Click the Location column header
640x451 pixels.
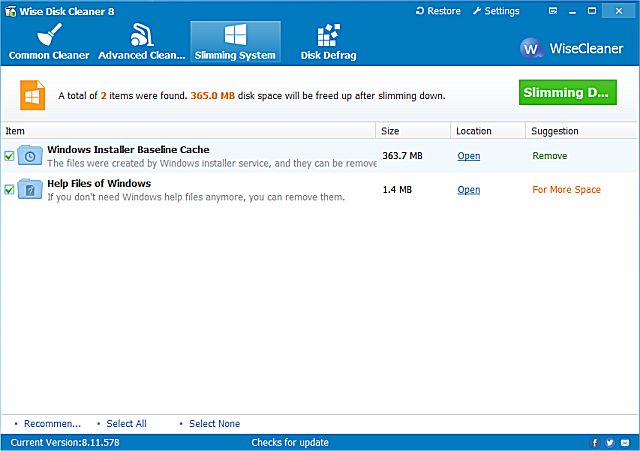[488, 131]
